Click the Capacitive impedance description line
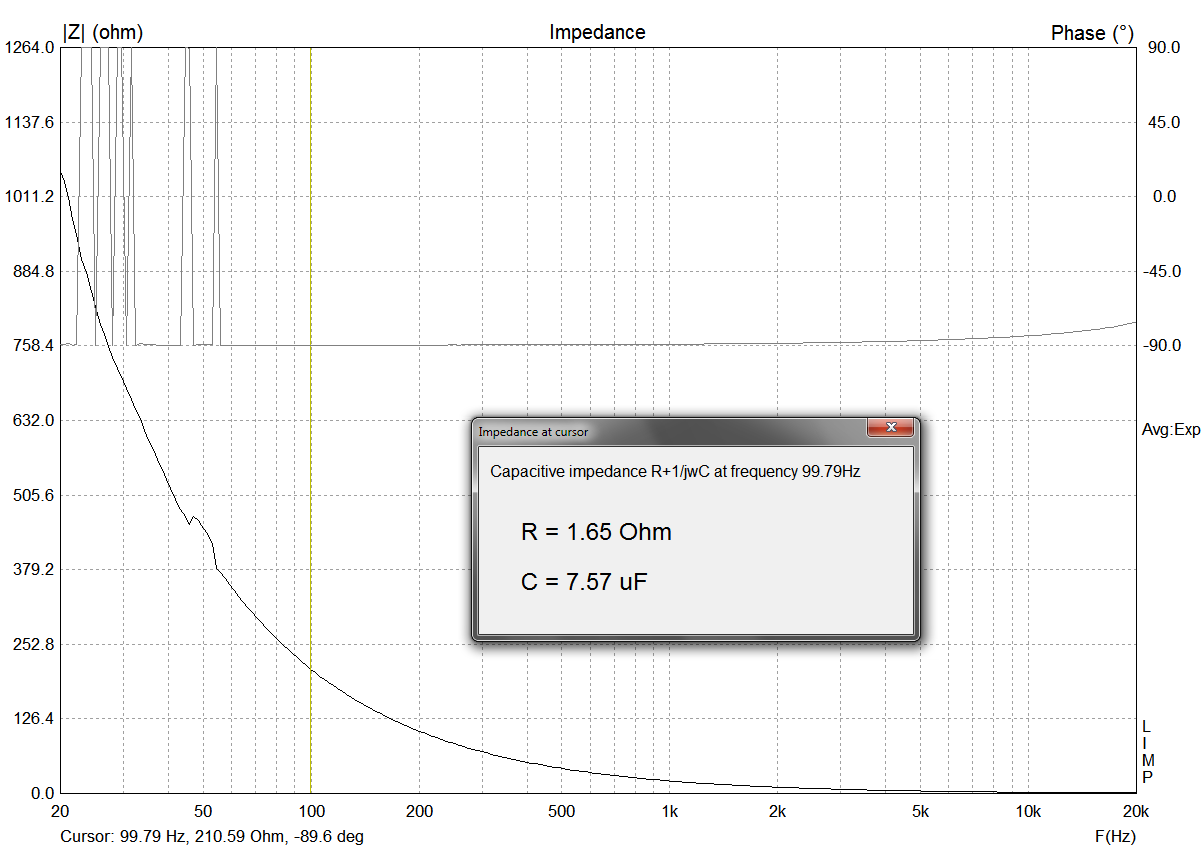1204x849 pixels. click(675, 471)
